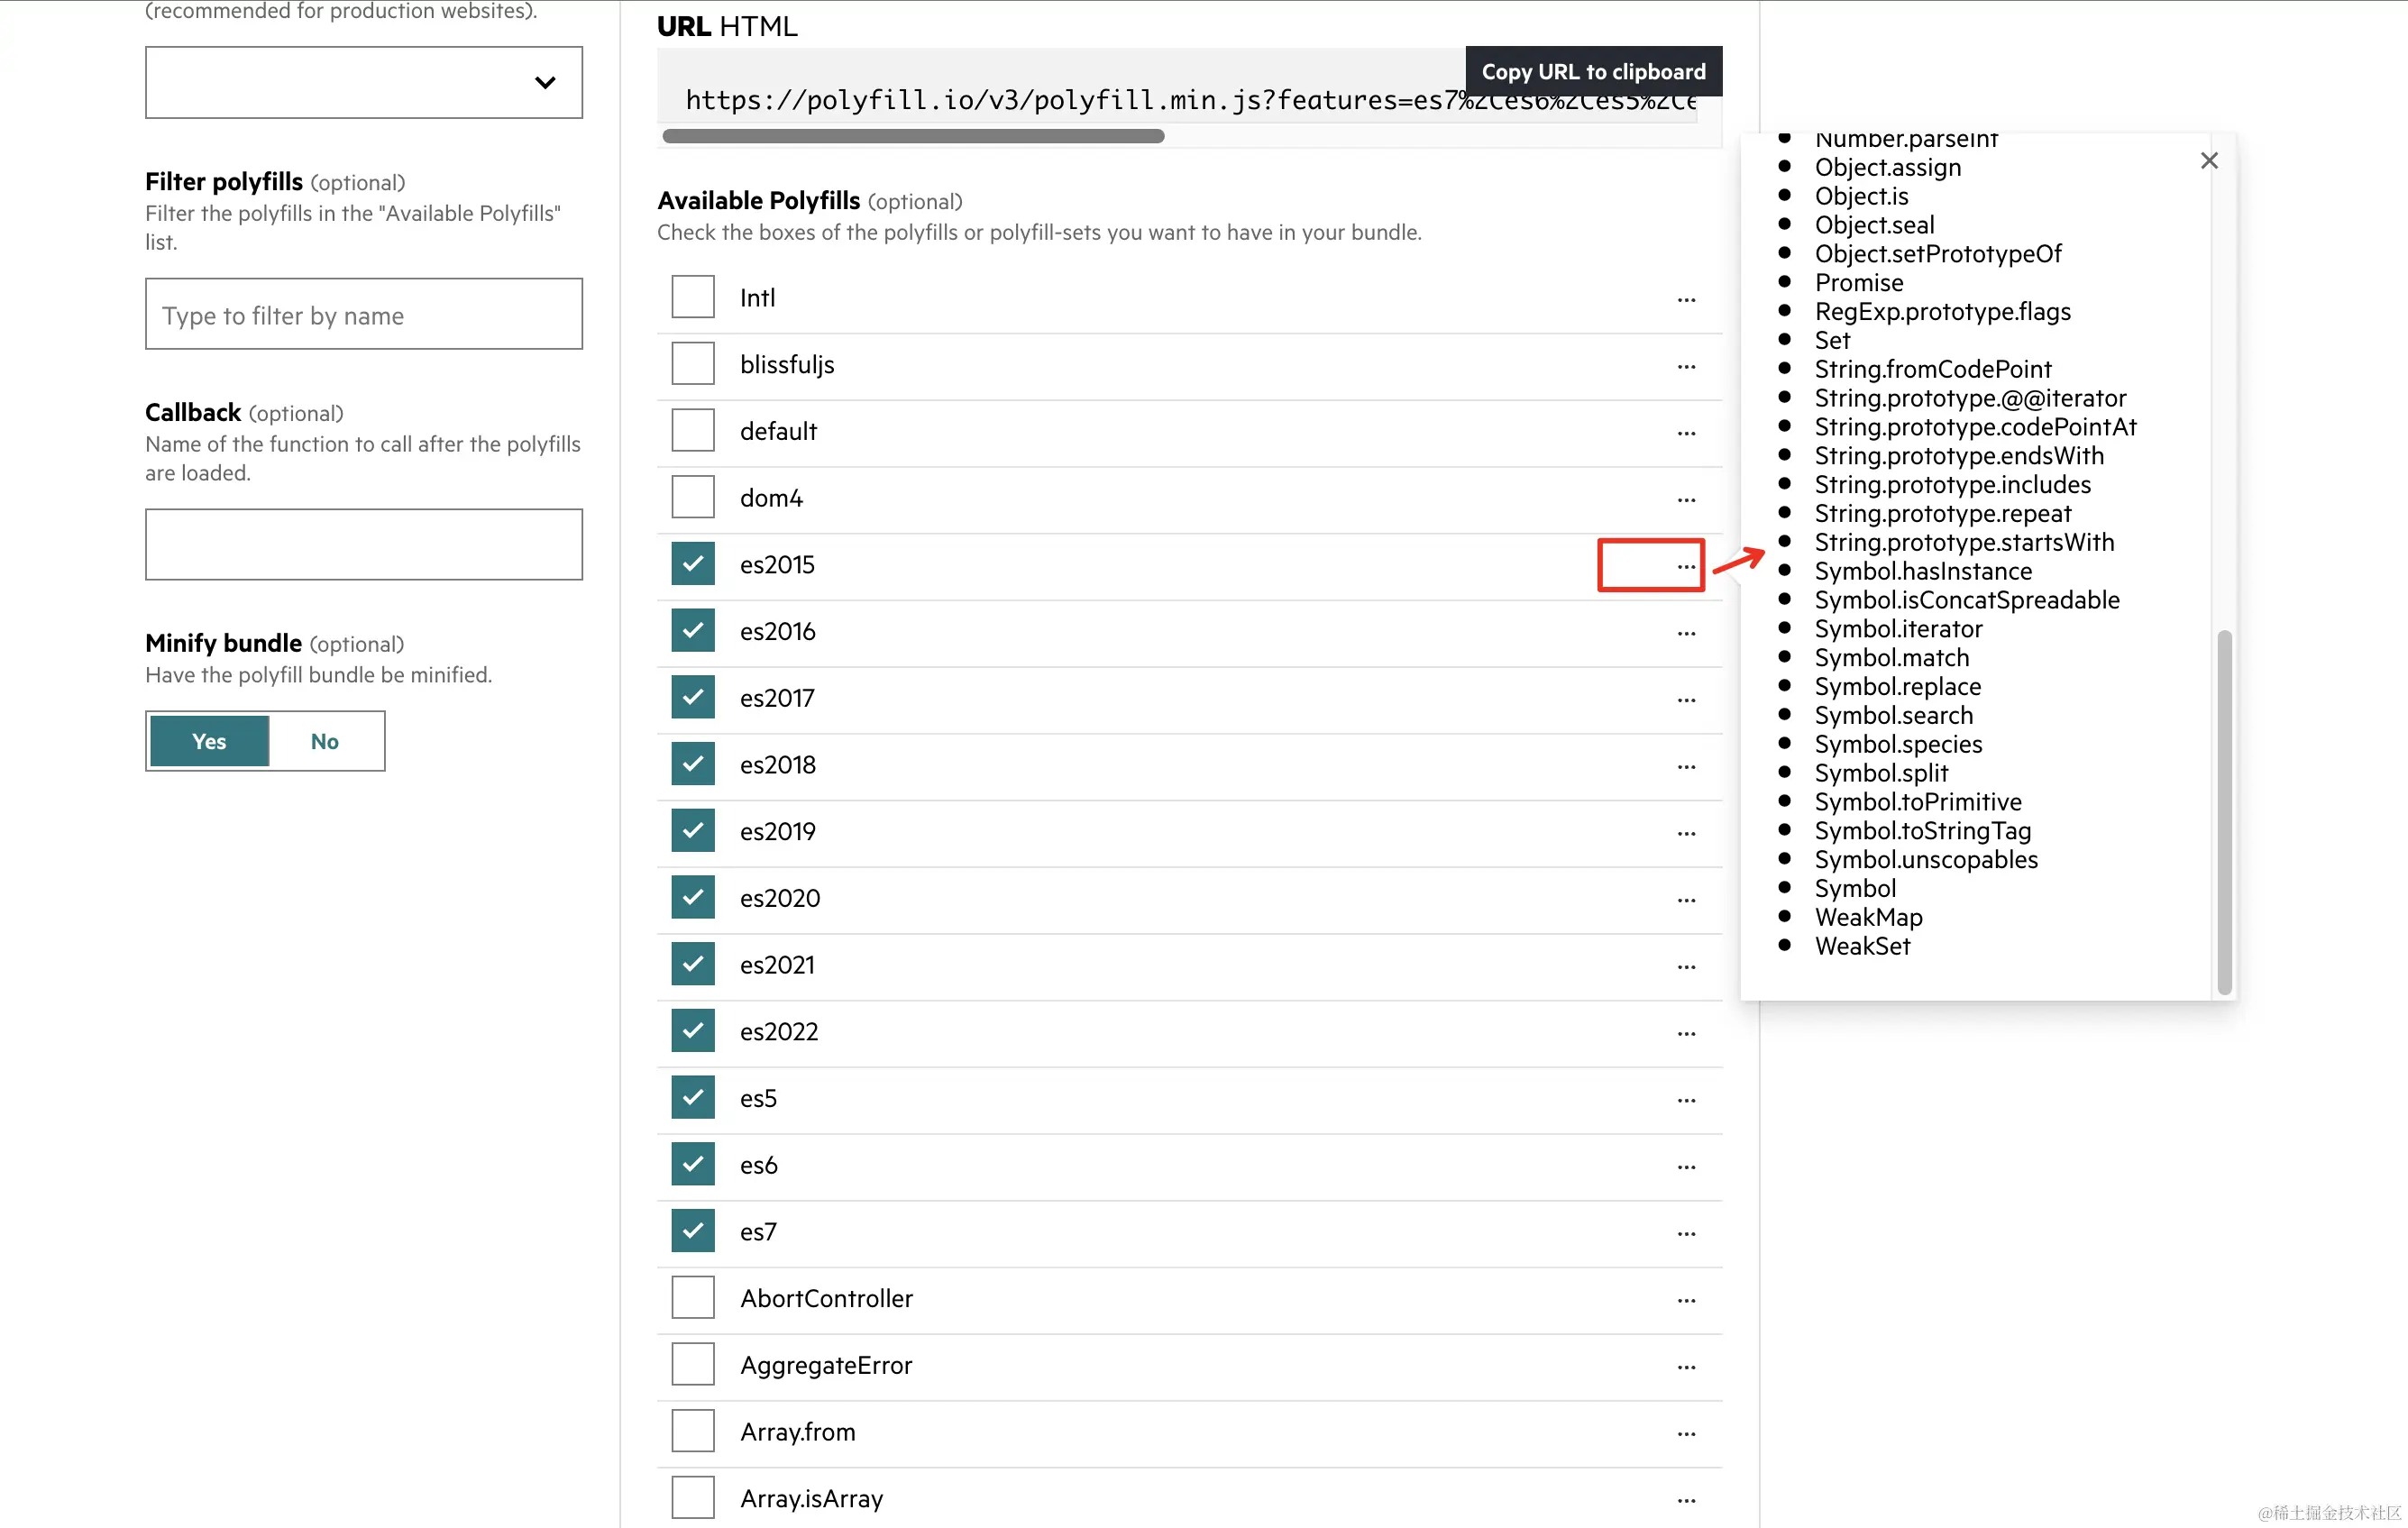Screen dimensions: 2408x1528
Task: Uncheck the es2016 polyfill checkbox
Action: click(692, 631)
